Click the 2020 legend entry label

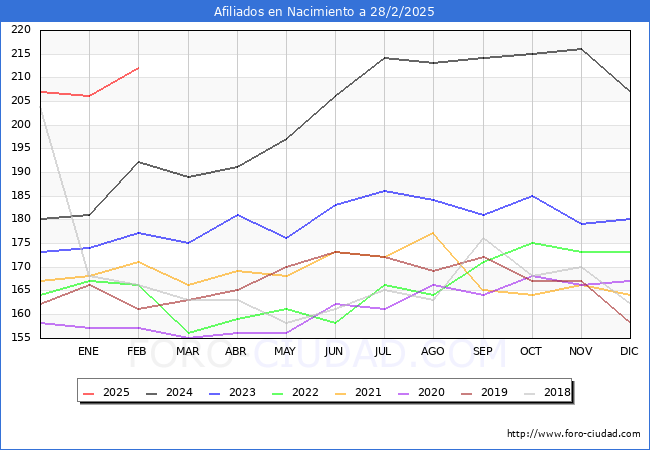[x=431, y=392]
